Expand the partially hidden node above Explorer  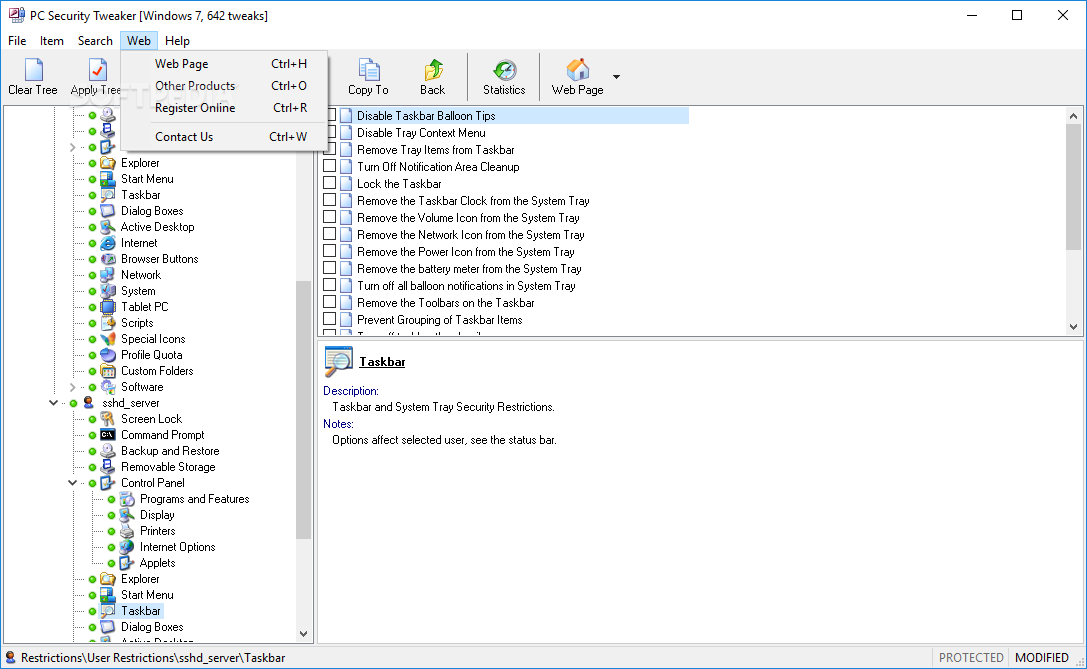[72, 147]
